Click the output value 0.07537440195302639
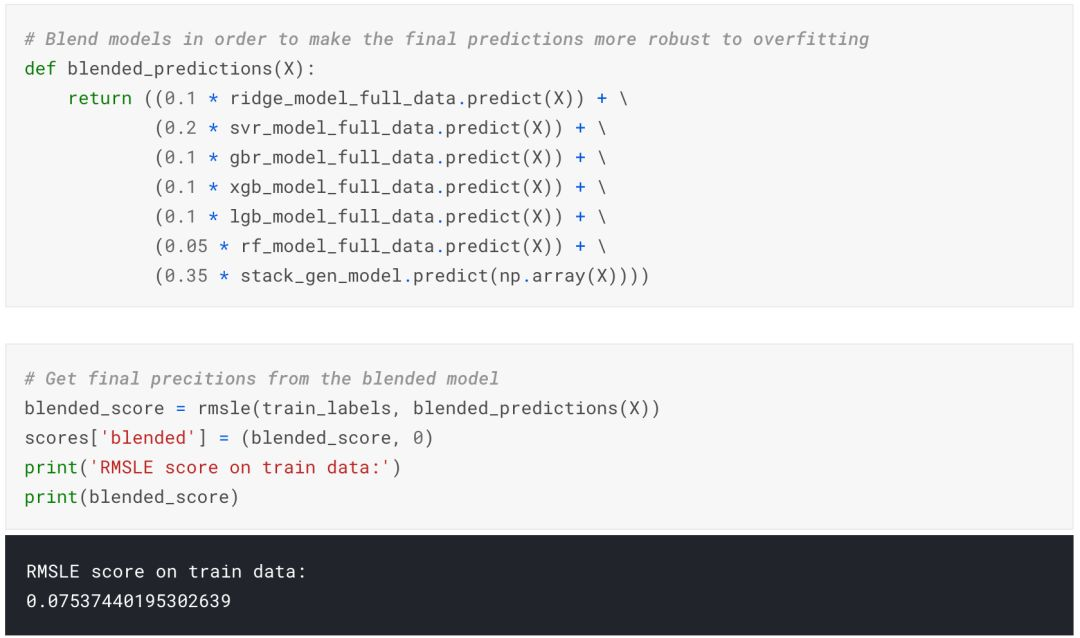Image resolution: width=1080 pixels, height=638 pixels. click(129, 601)
